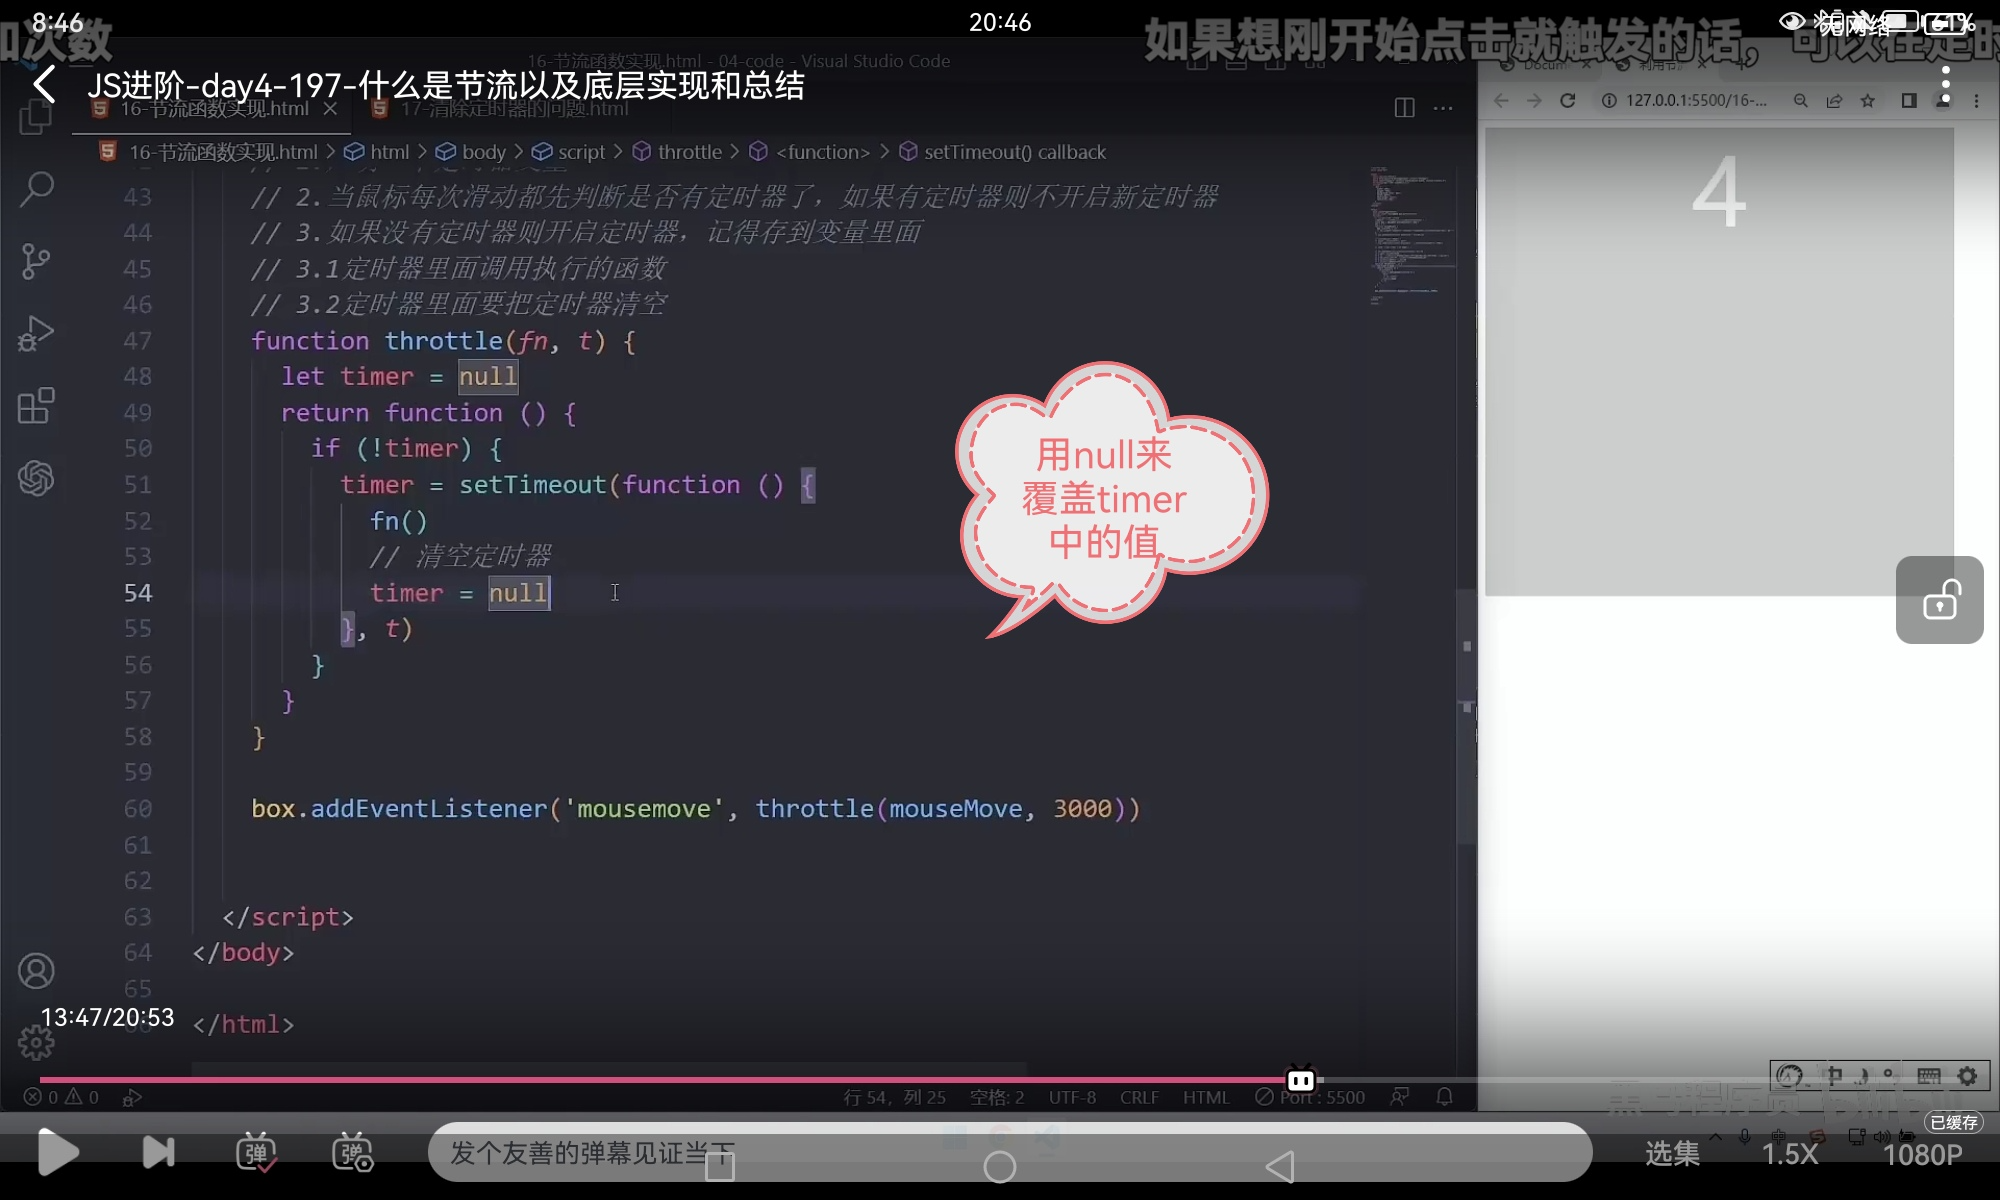2000x1200 pixels.
Task: Toggle the split editor layout icon
Action: (x=1404, y=108)
